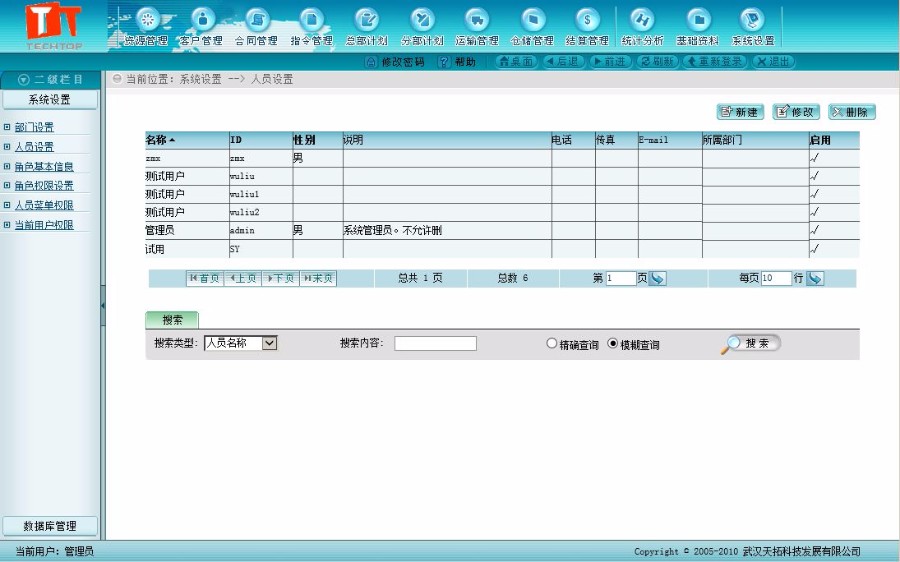This screenshot has height=562, width=900.
Task: Click the 基础资料 folder icon
Action: 697,20
